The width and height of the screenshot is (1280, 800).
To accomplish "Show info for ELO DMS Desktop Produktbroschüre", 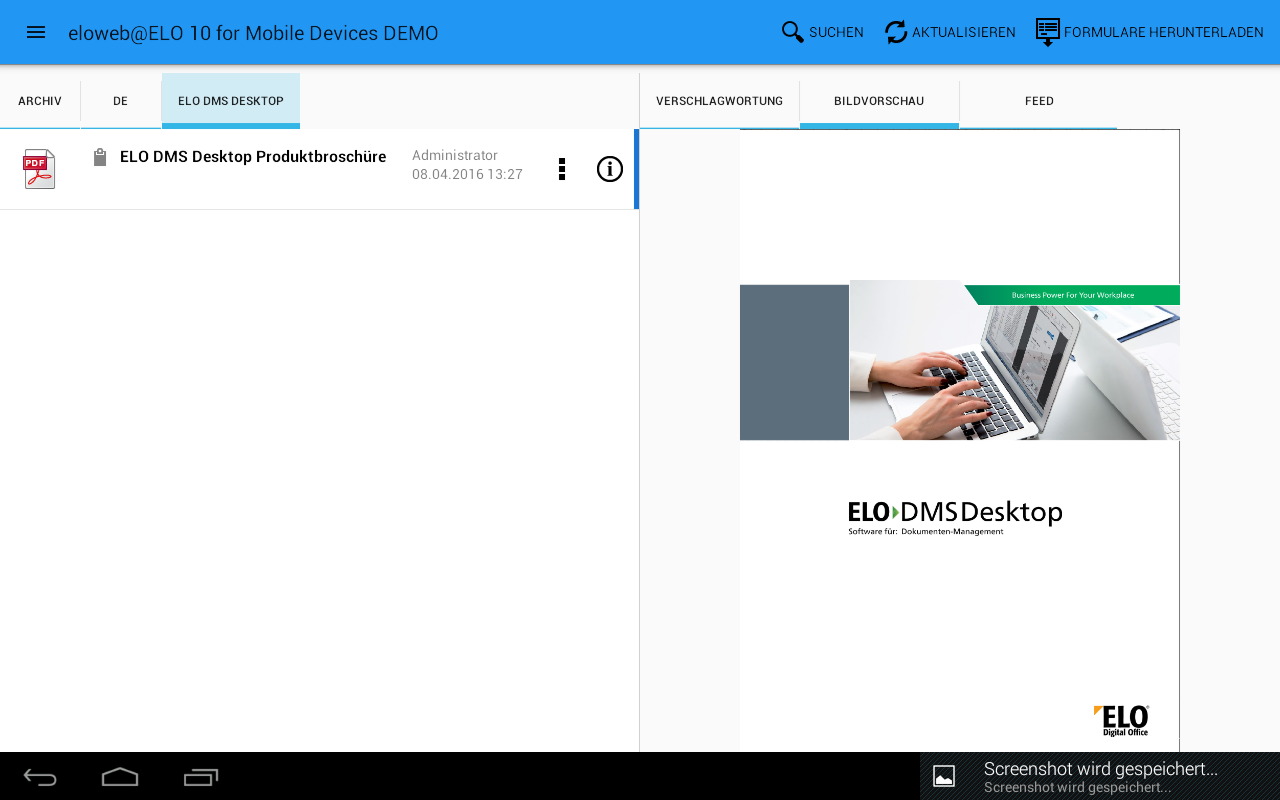I will coord(610,169).
